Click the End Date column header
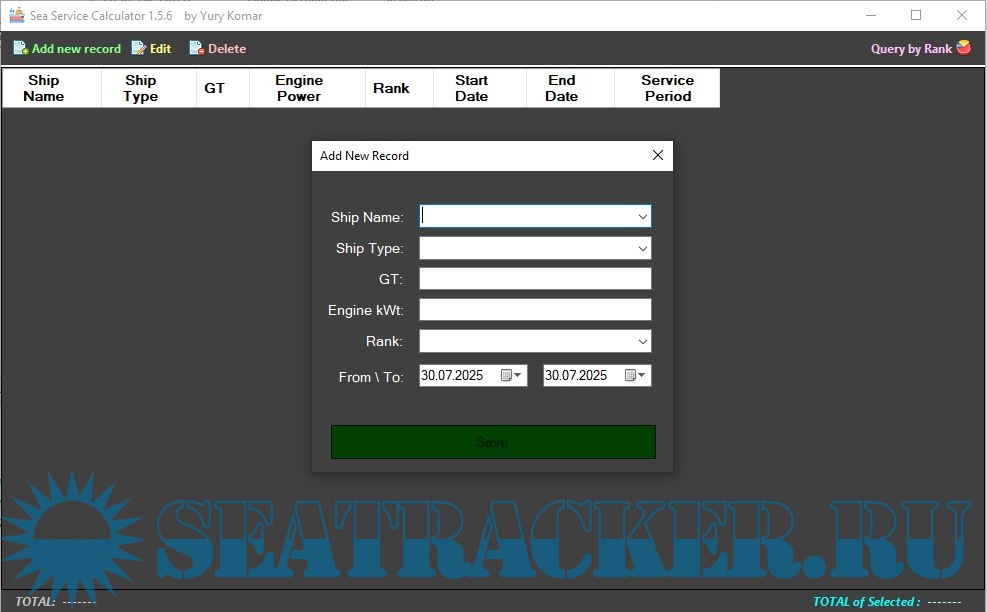The height and width of the screenshot is (612, 987). click(561, 88)
